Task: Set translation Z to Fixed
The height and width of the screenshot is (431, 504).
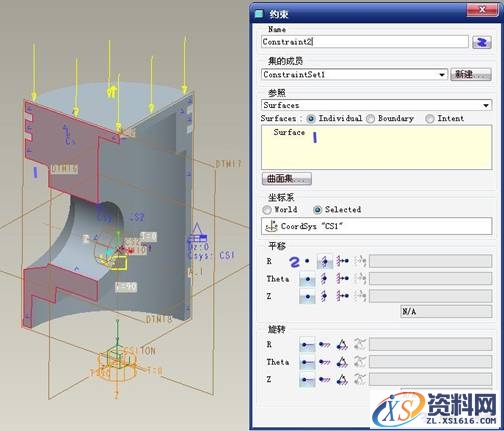Action: point(325,296)
